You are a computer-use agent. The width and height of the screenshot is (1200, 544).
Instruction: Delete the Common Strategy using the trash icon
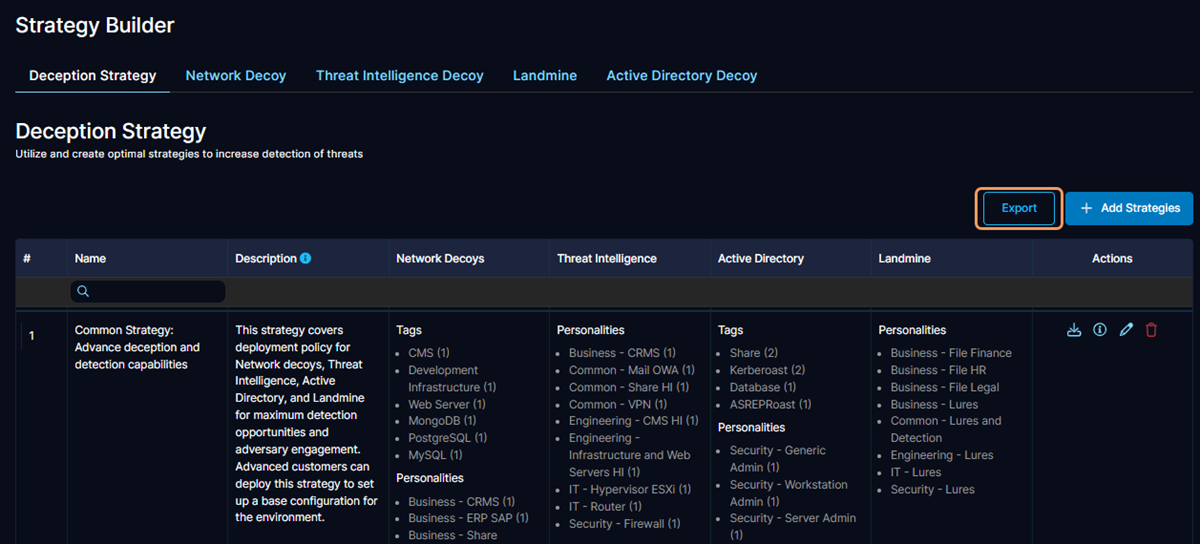(x=1151, y=330)
